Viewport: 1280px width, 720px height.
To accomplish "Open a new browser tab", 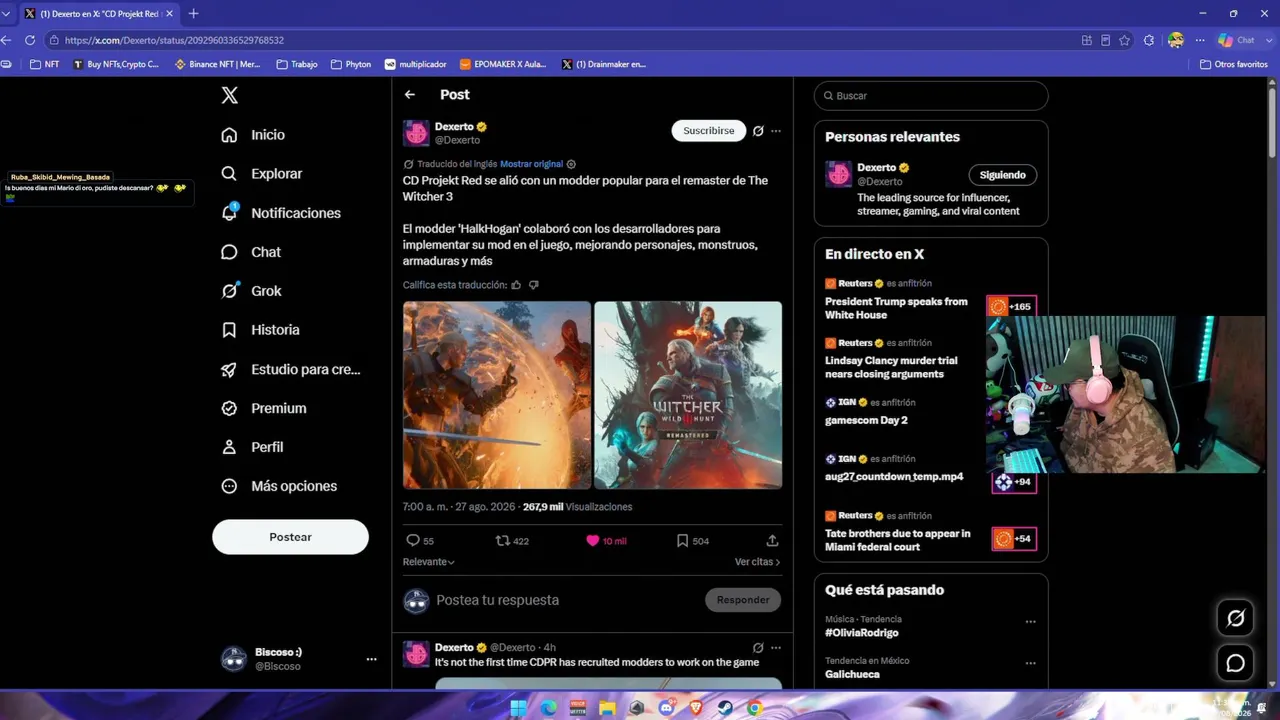I will pyautogui.click(x=193, y=13).
